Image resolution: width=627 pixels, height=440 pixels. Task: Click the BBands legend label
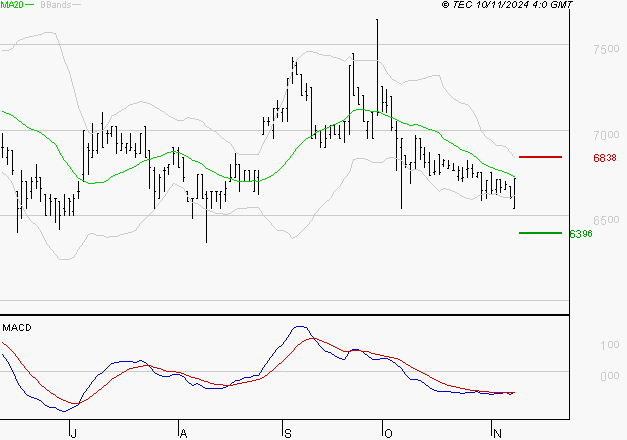click(x=56, y=5)
